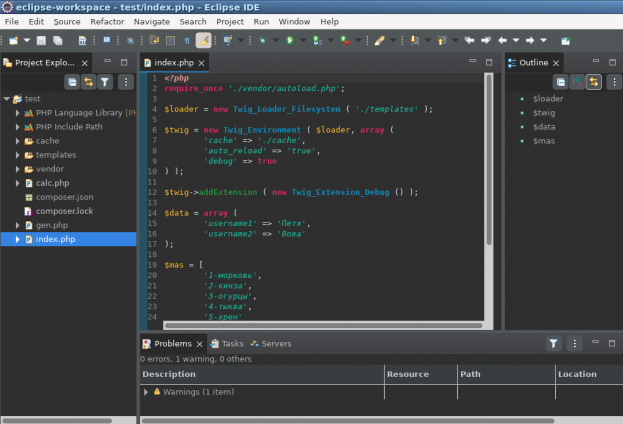
Task: Click the Open Perspective icon
Action: click(x=565, y=41)
